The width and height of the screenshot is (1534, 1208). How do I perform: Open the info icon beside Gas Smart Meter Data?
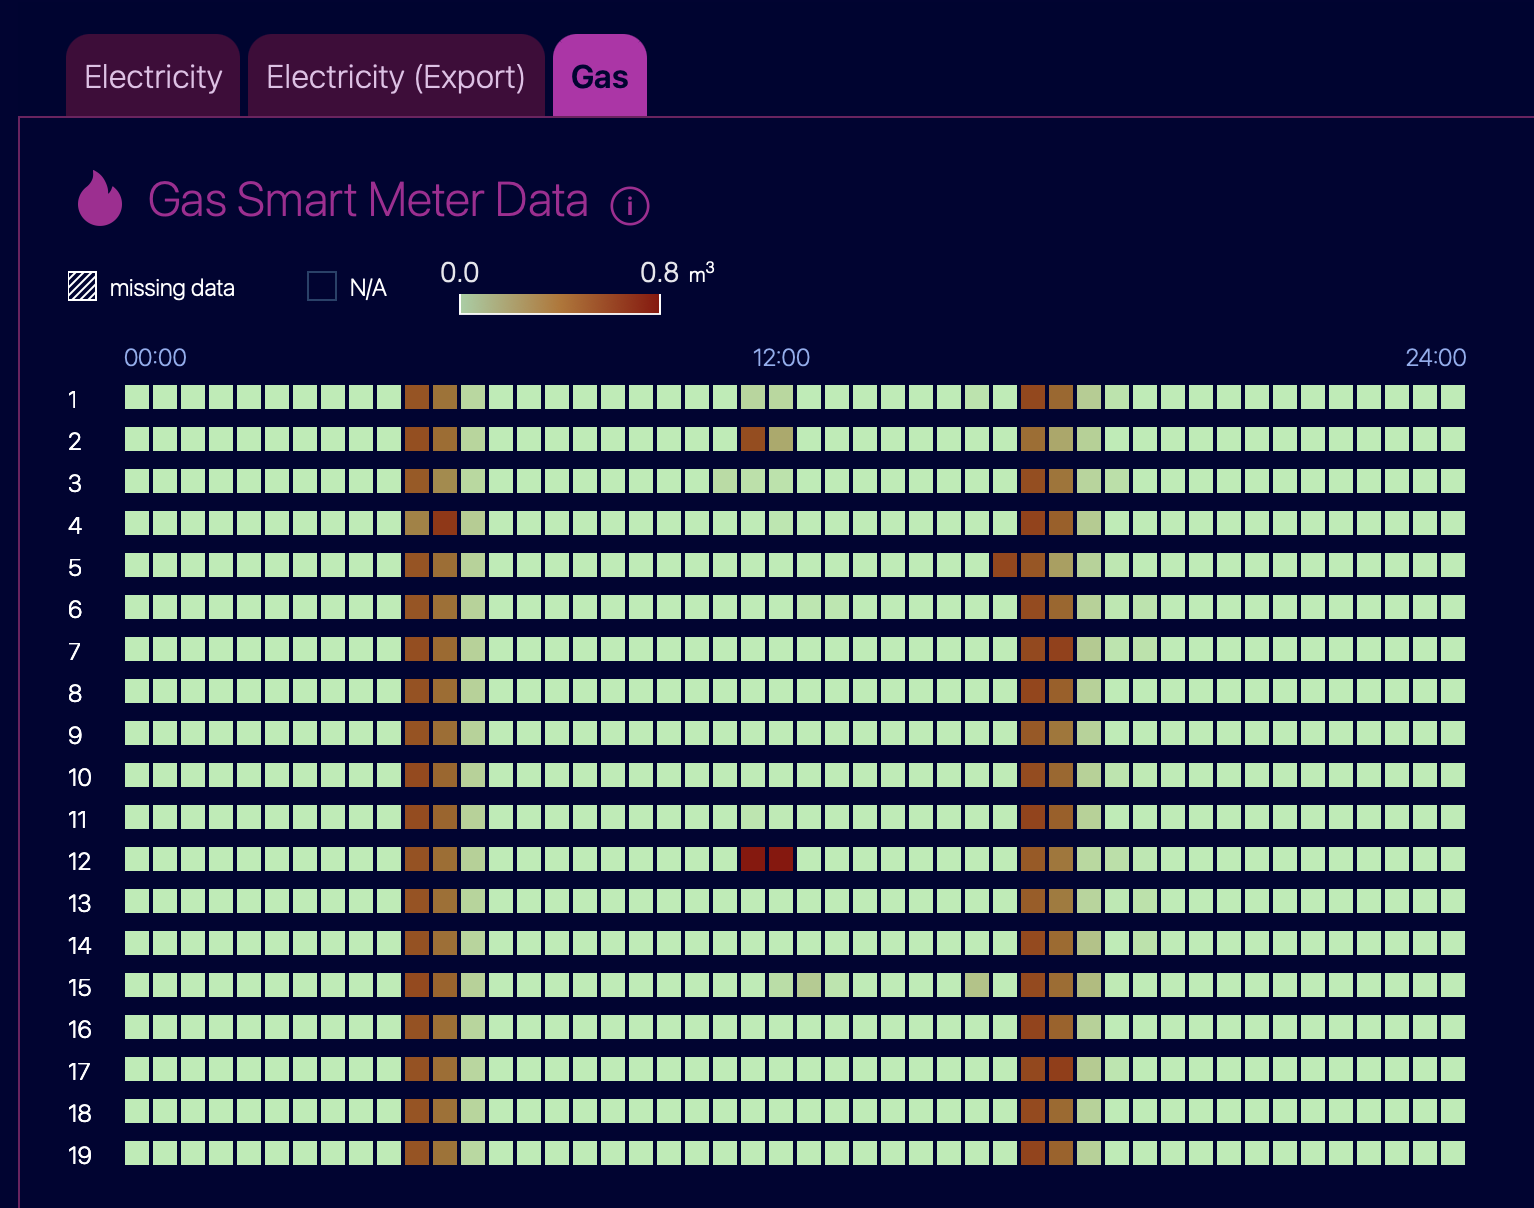tap(630, 206)
